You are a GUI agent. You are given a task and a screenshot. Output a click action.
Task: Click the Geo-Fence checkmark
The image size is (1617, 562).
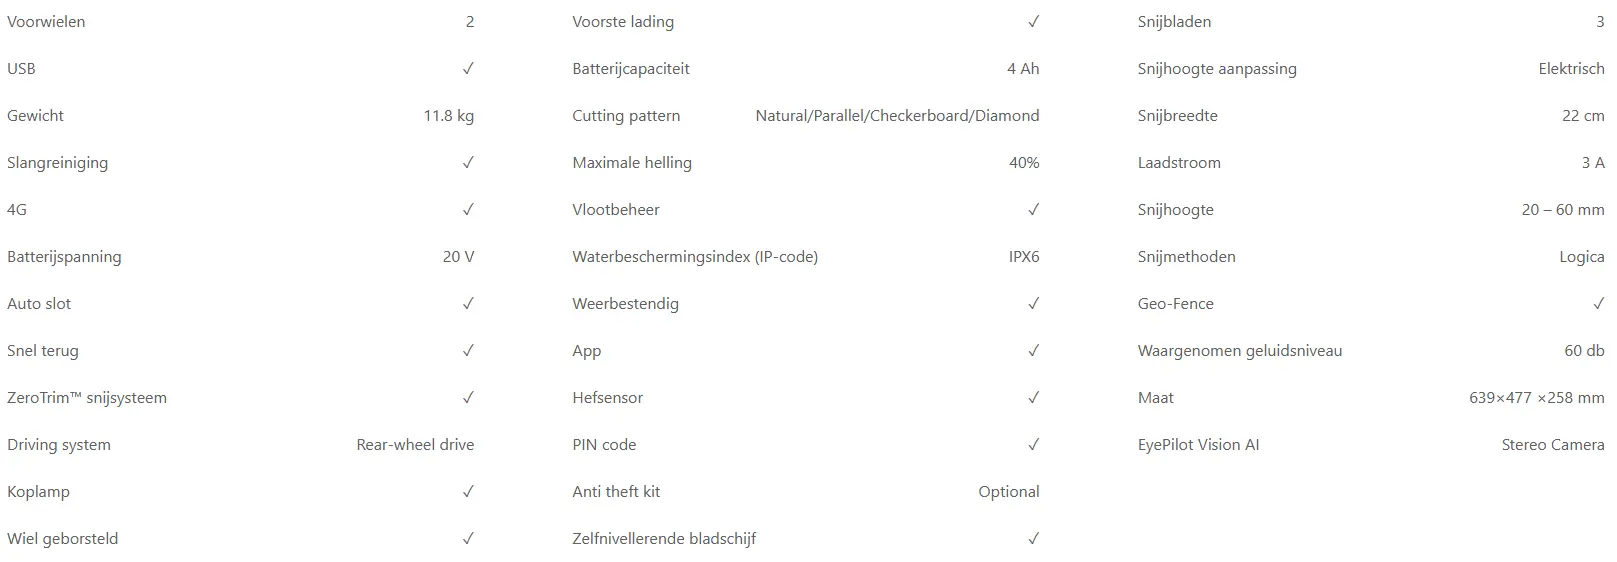pos(1598,304)
